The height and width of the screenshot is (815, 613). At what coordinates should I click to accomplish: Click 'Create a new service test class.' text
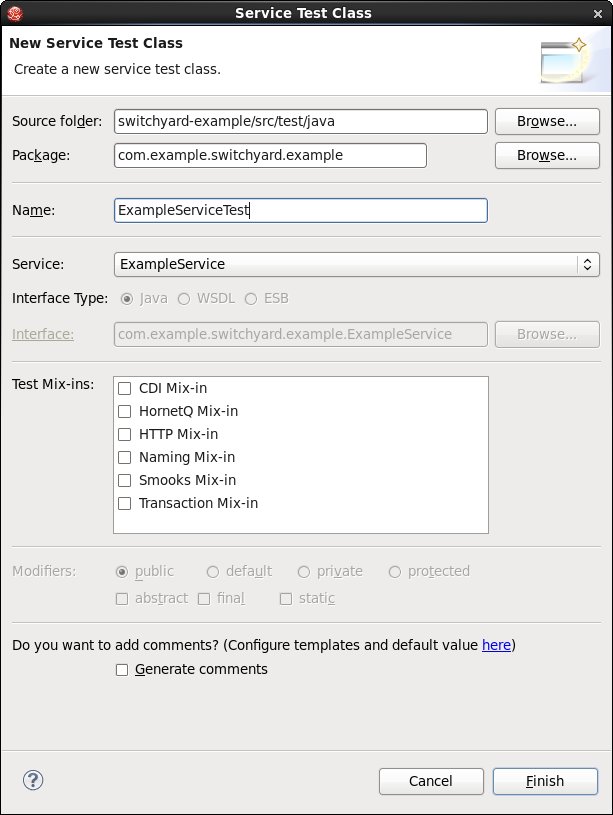click(x=118, y=69)
